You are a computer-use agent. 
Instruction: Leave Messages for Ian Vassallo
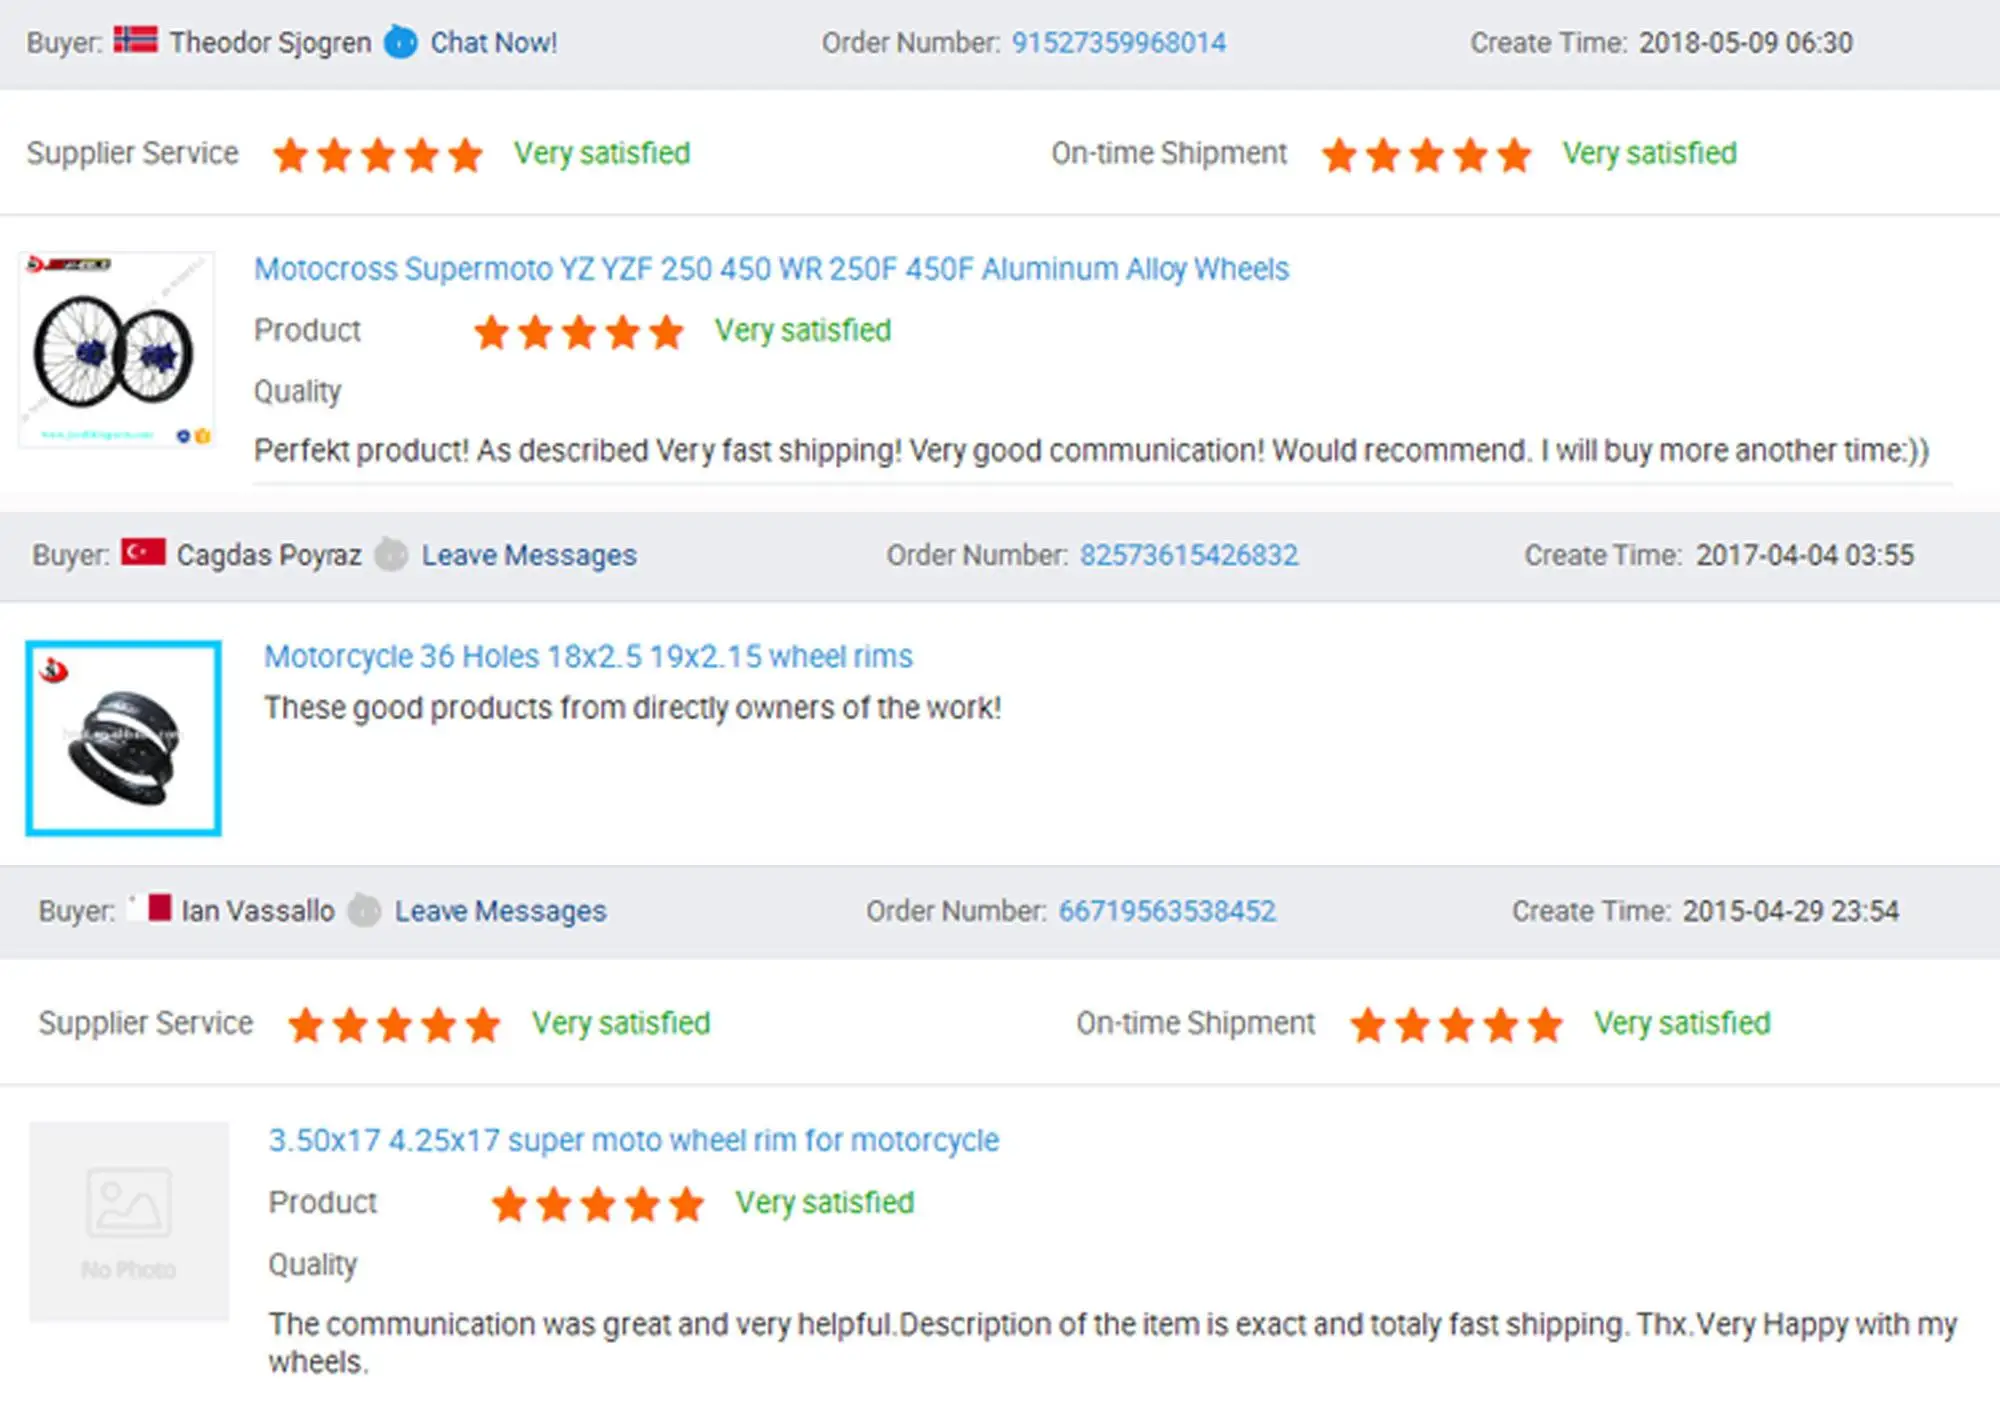[500, 911]
